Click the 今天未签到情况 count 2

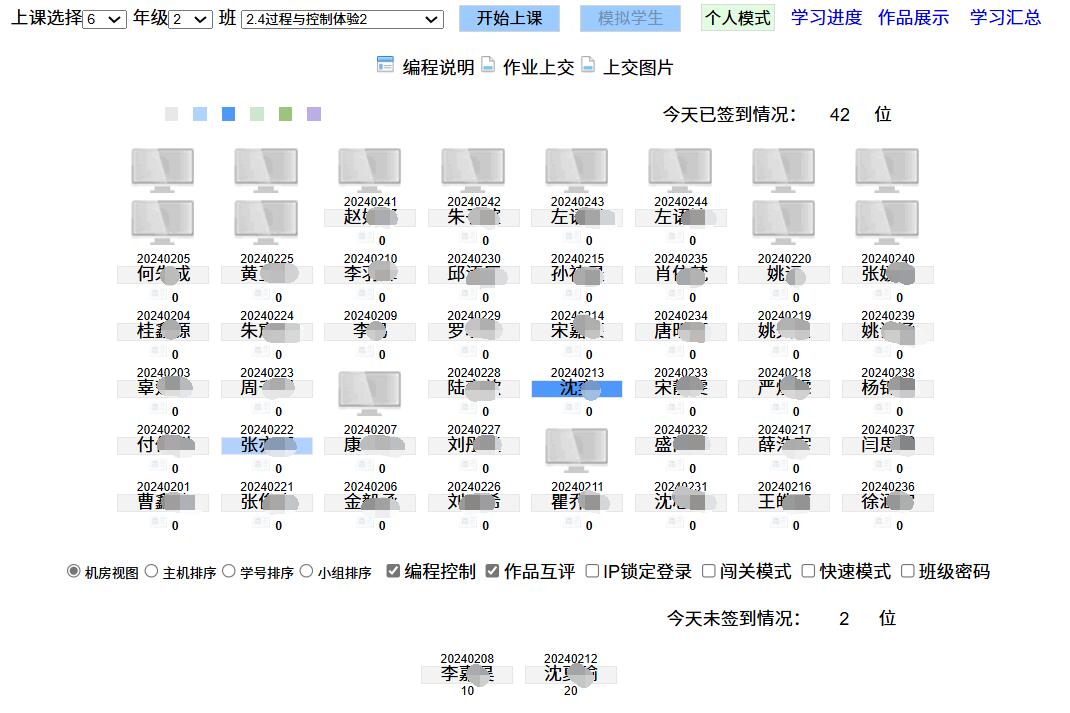(844, 619)
